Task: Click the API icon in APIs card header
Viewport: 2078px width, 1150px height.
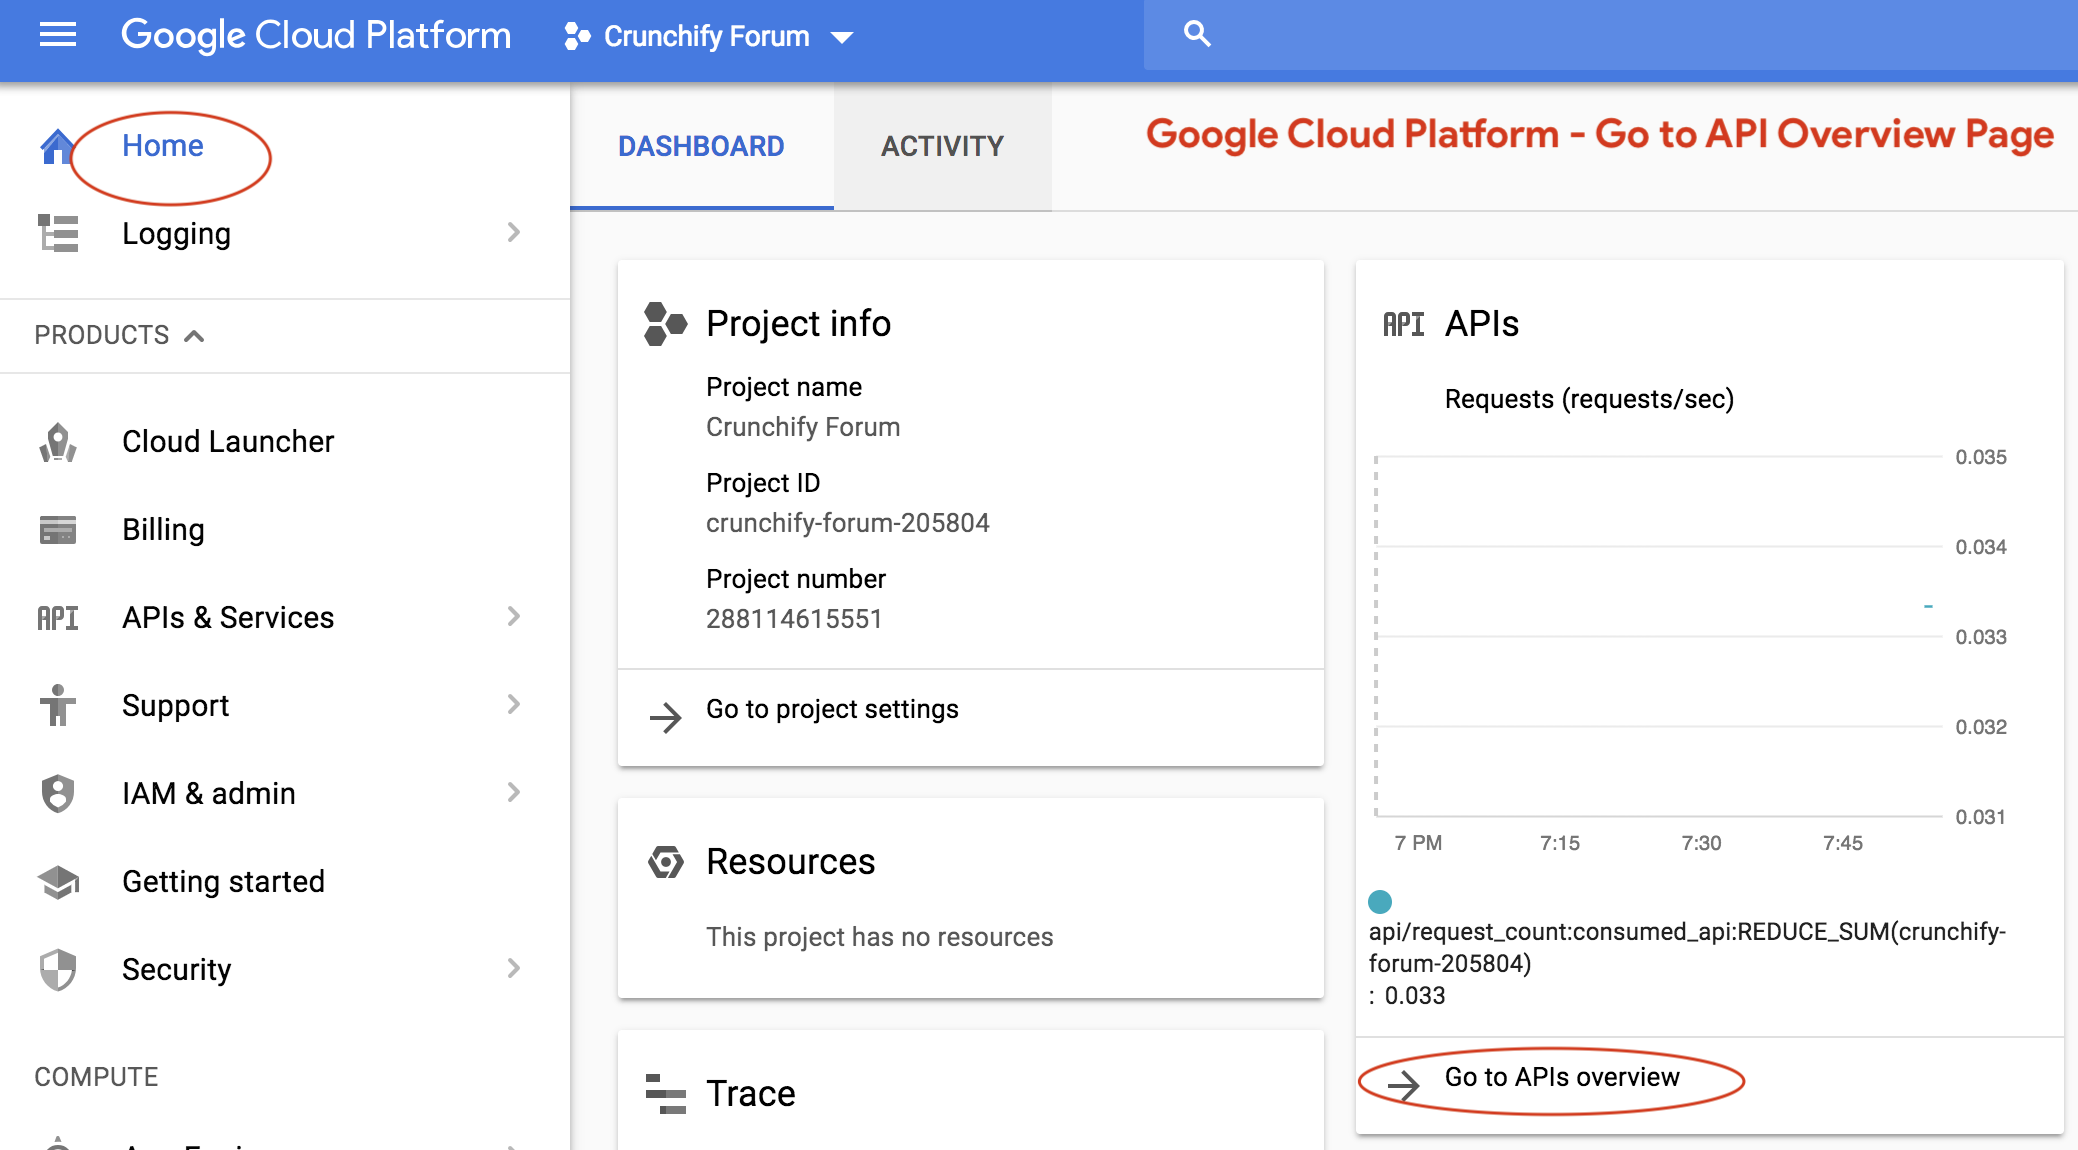Action: click(x=1404, y=324)
